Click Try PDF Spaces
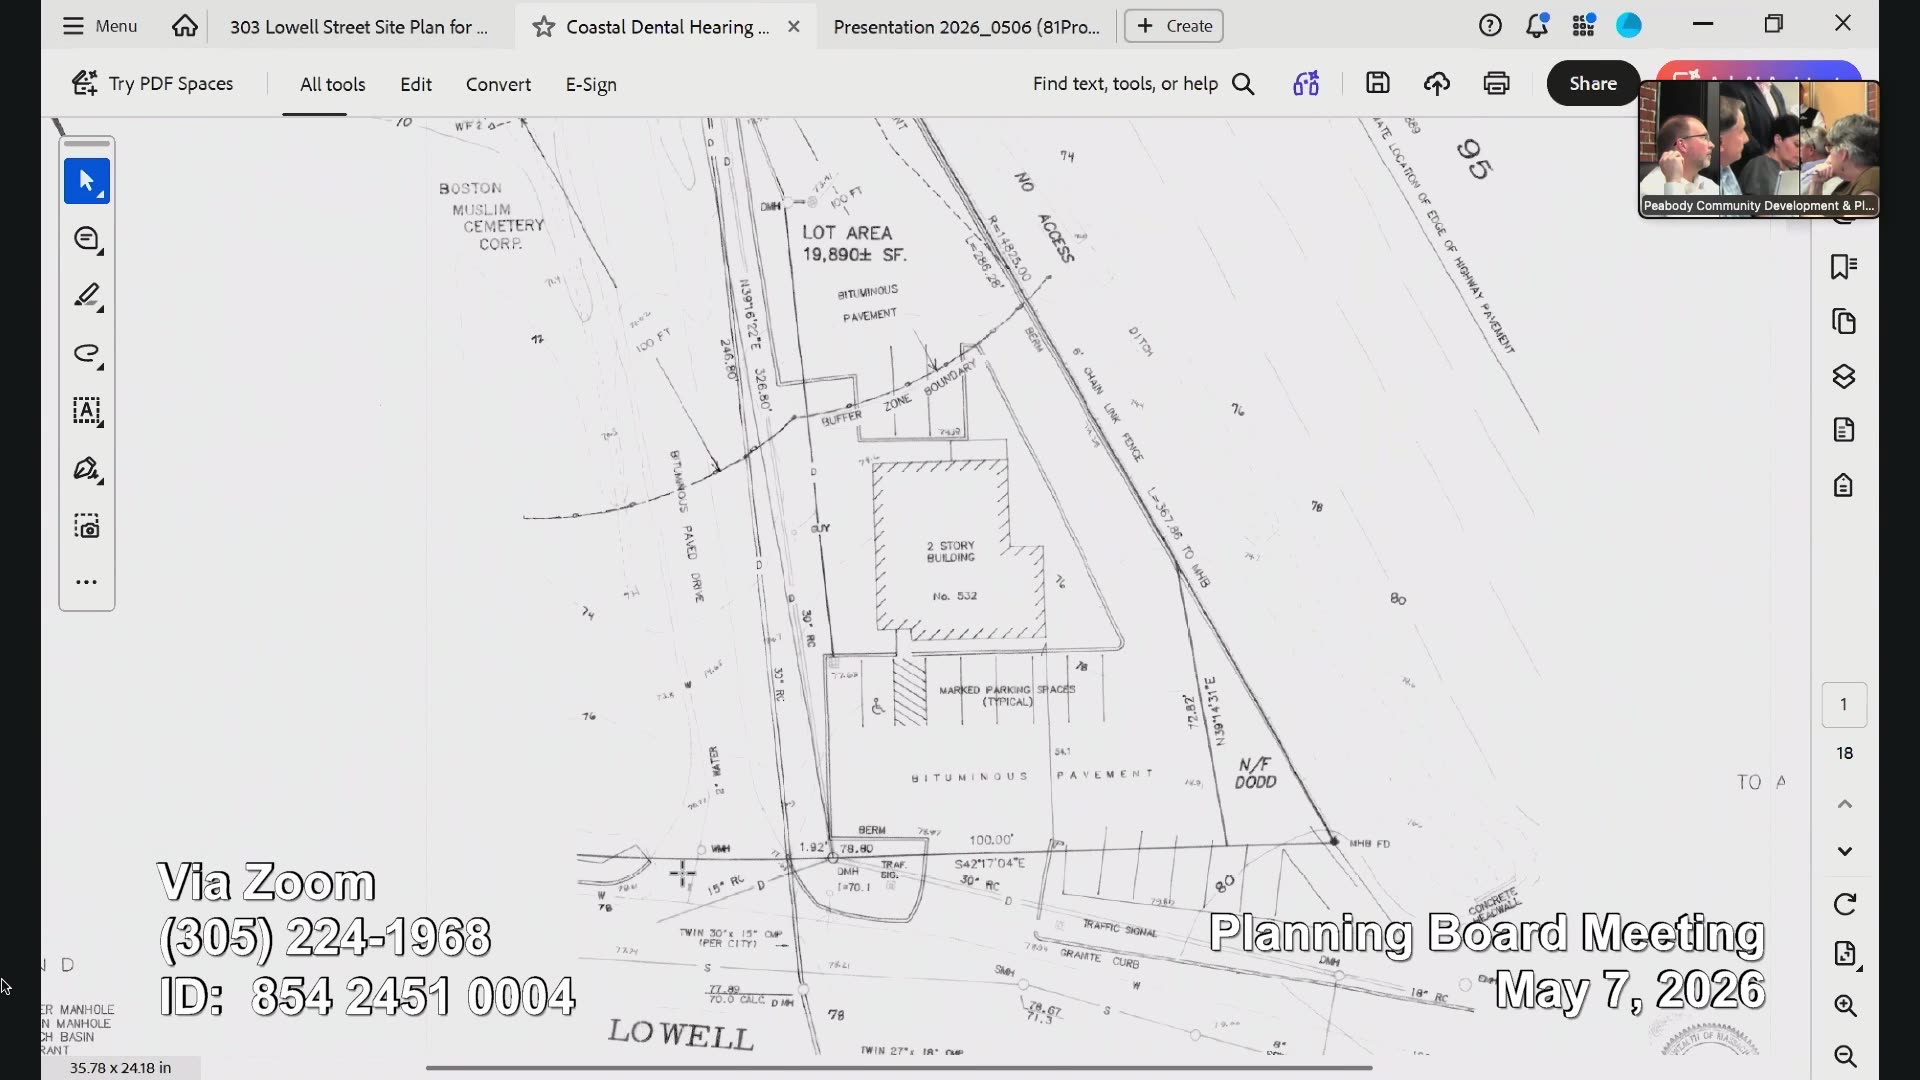Image resolution: width=1920 pixels, height=1080 pixels. pyautogui.click(x=152, y=84)
